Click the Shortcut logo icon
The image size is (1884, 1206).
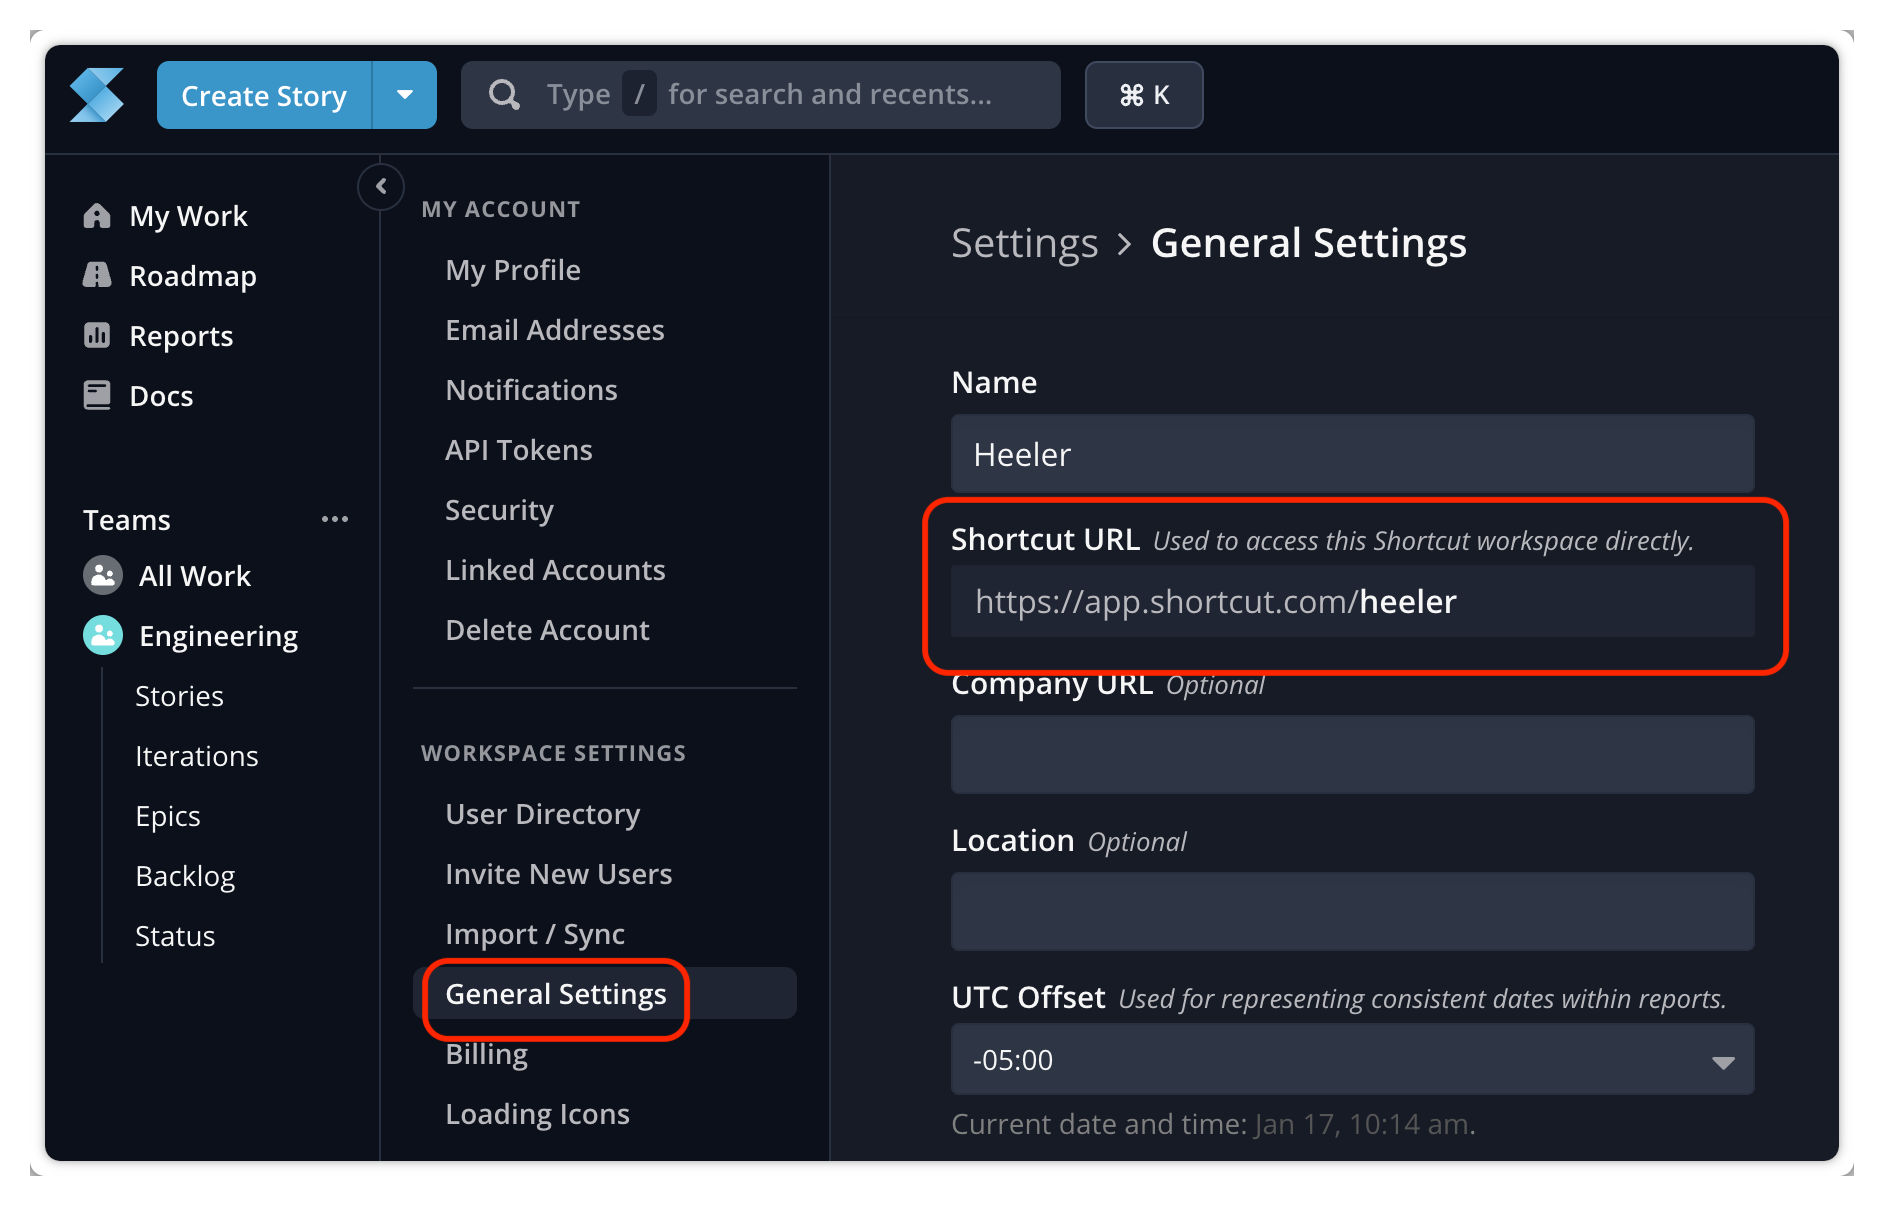click(x=97, y=95)
